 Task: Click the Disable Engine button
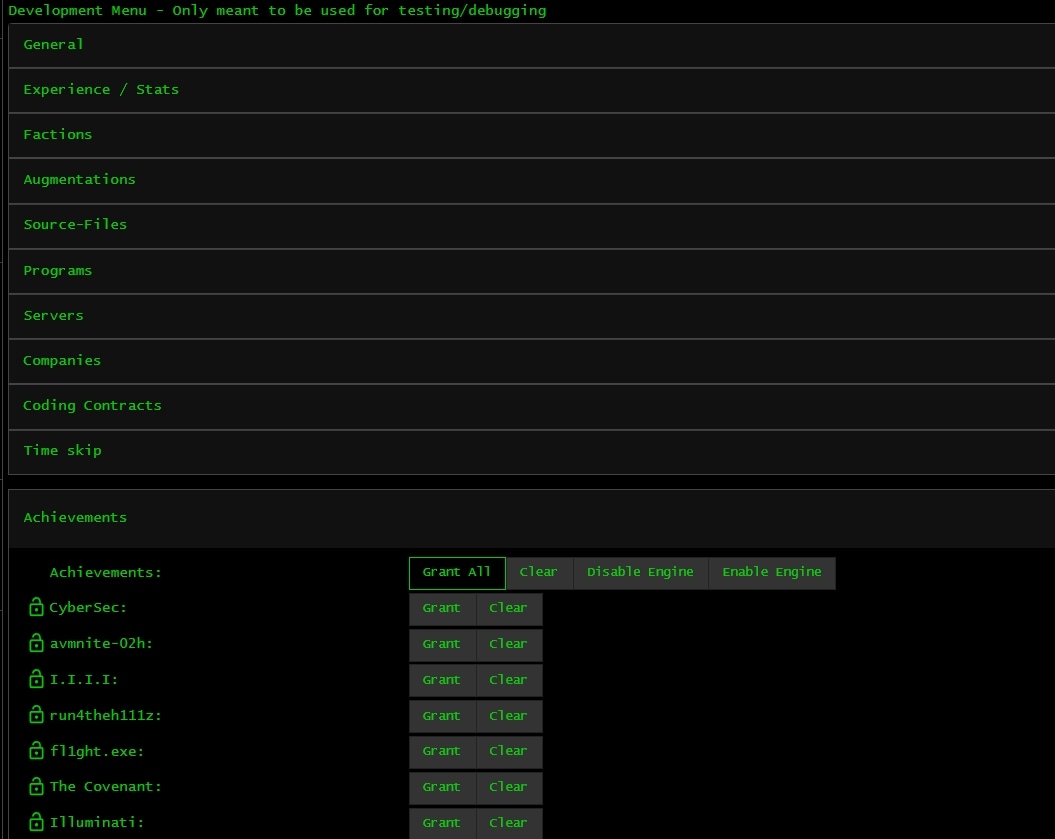(x=641, y=573)
